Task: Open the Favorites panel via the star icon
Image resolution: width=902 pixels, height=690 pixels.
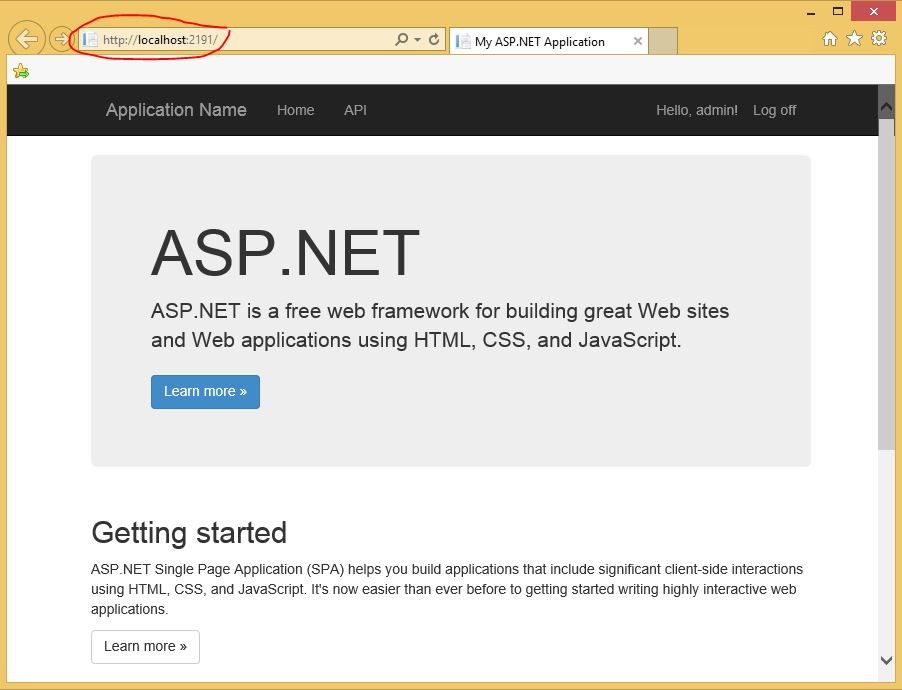Action: click(852, 37)
